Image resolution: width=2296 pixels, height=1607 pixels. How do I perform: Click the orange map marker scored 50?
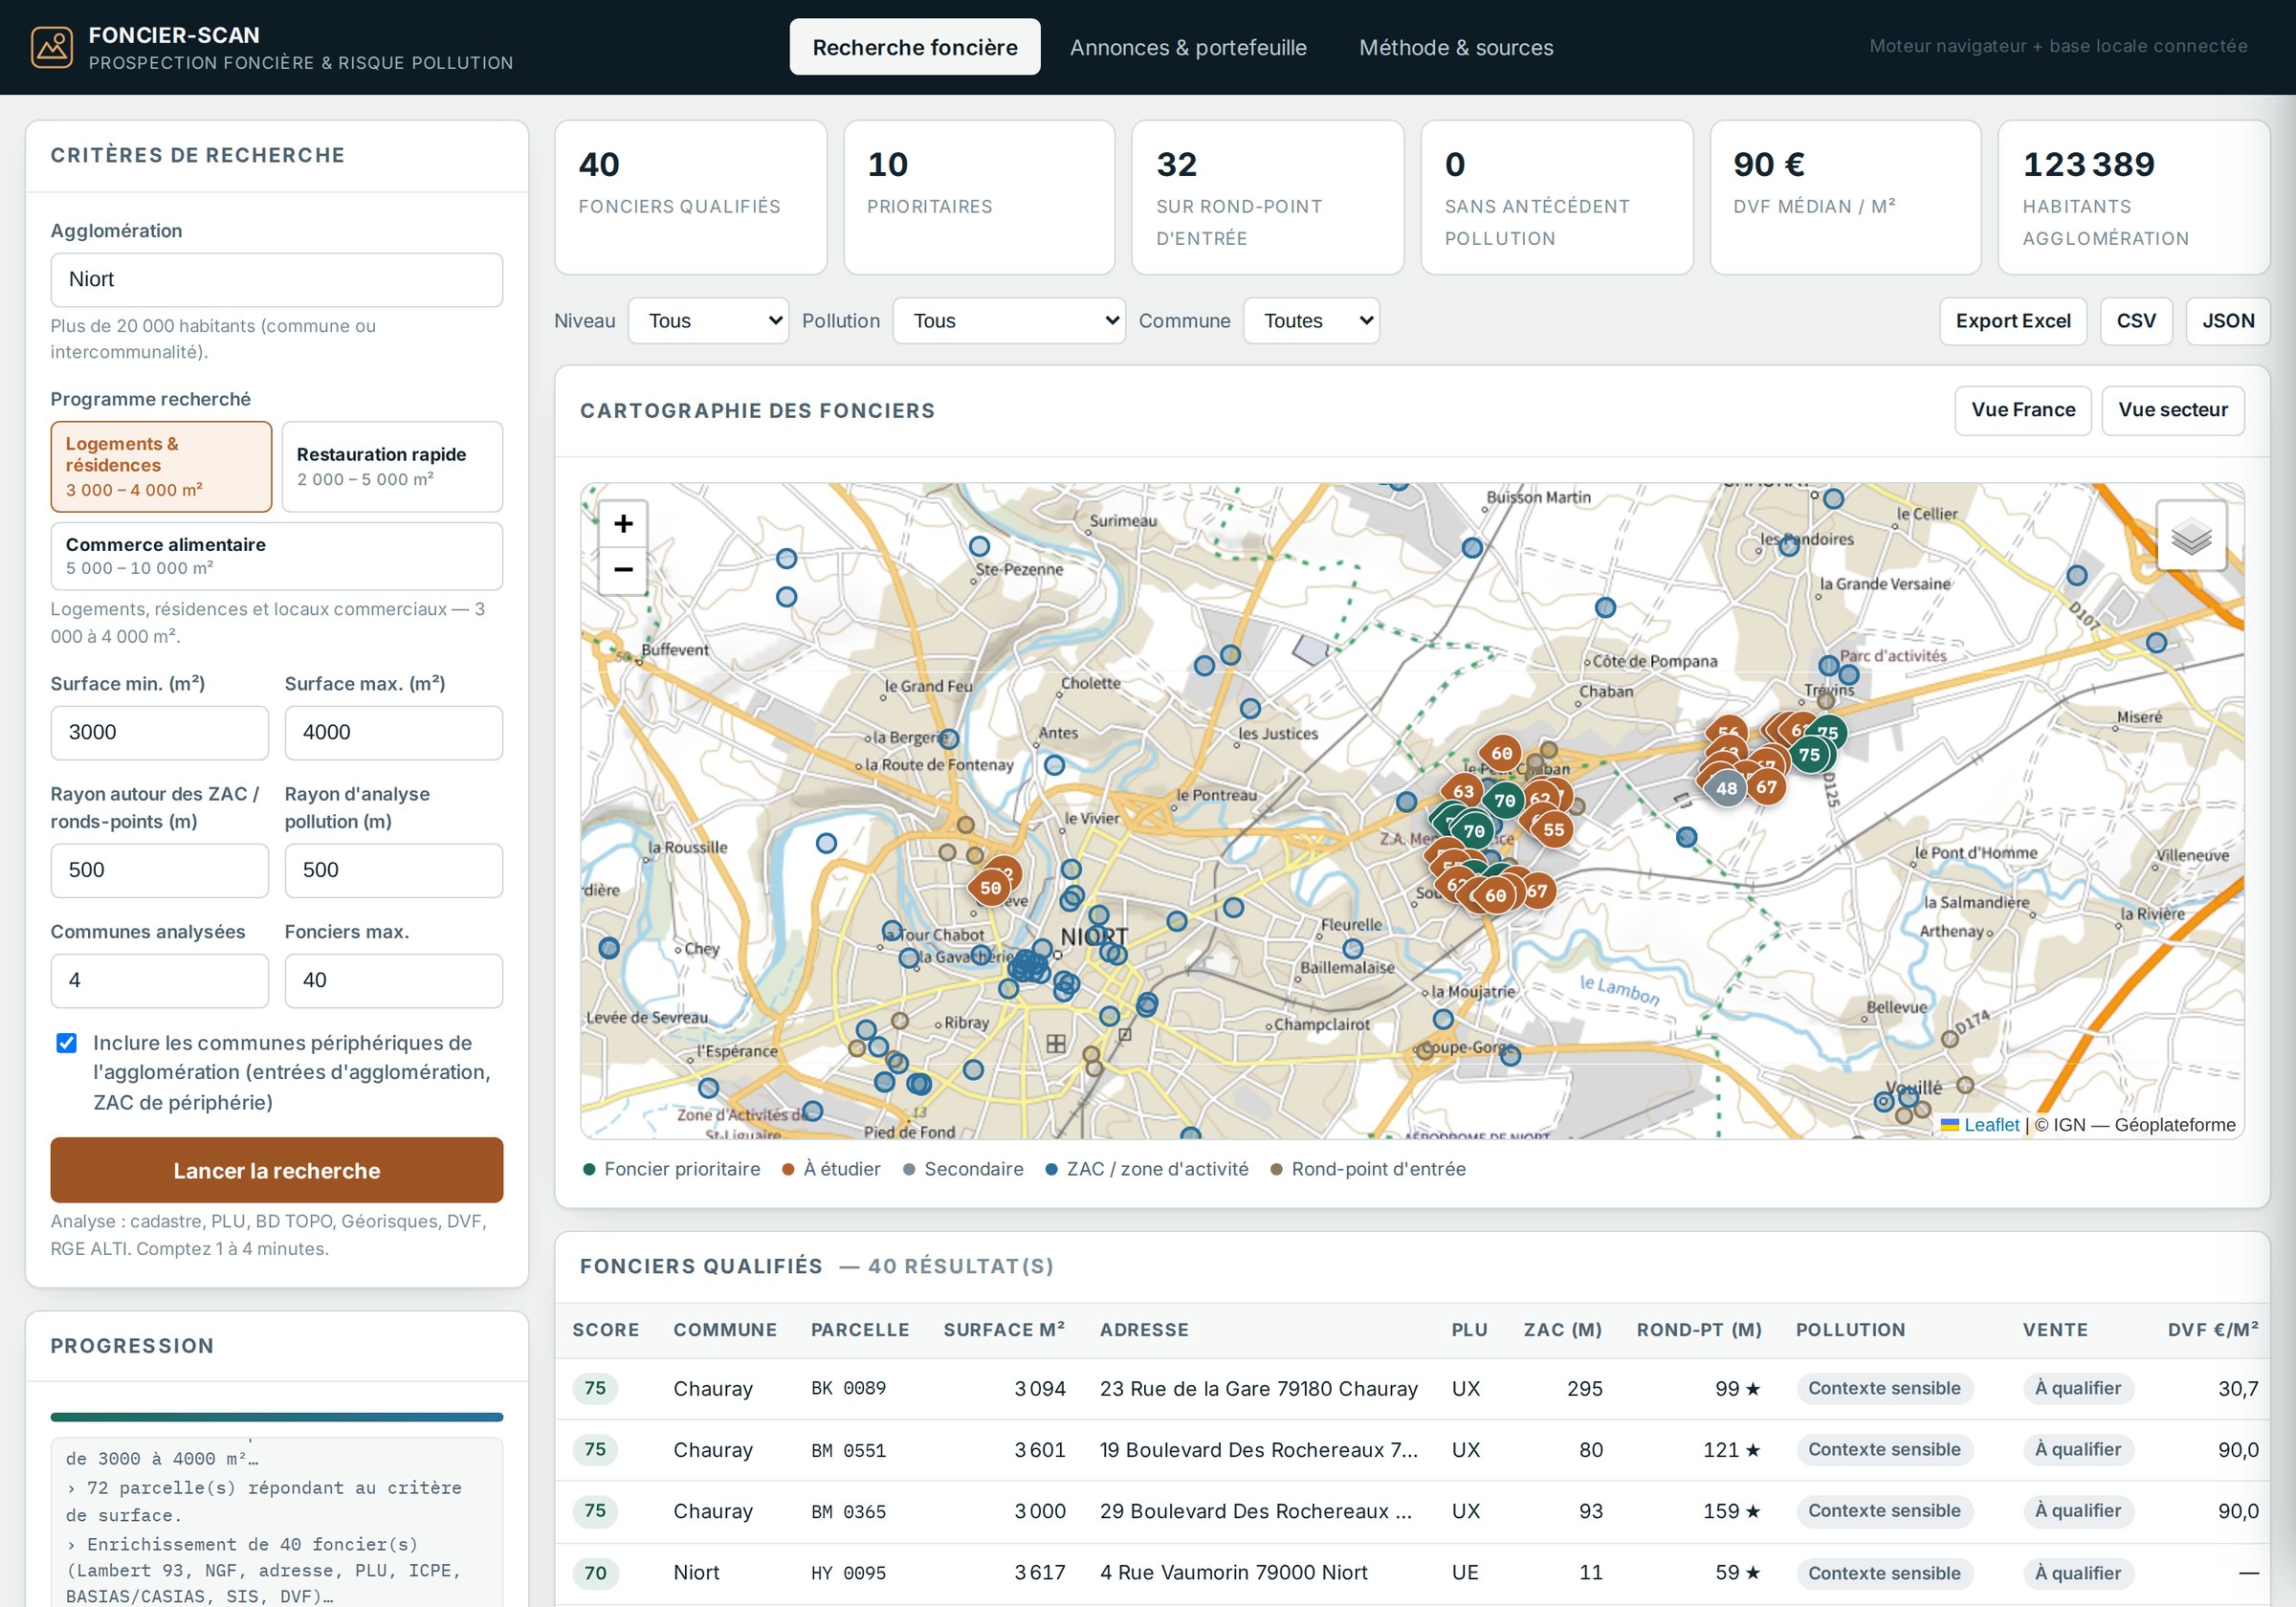(990, 888)
